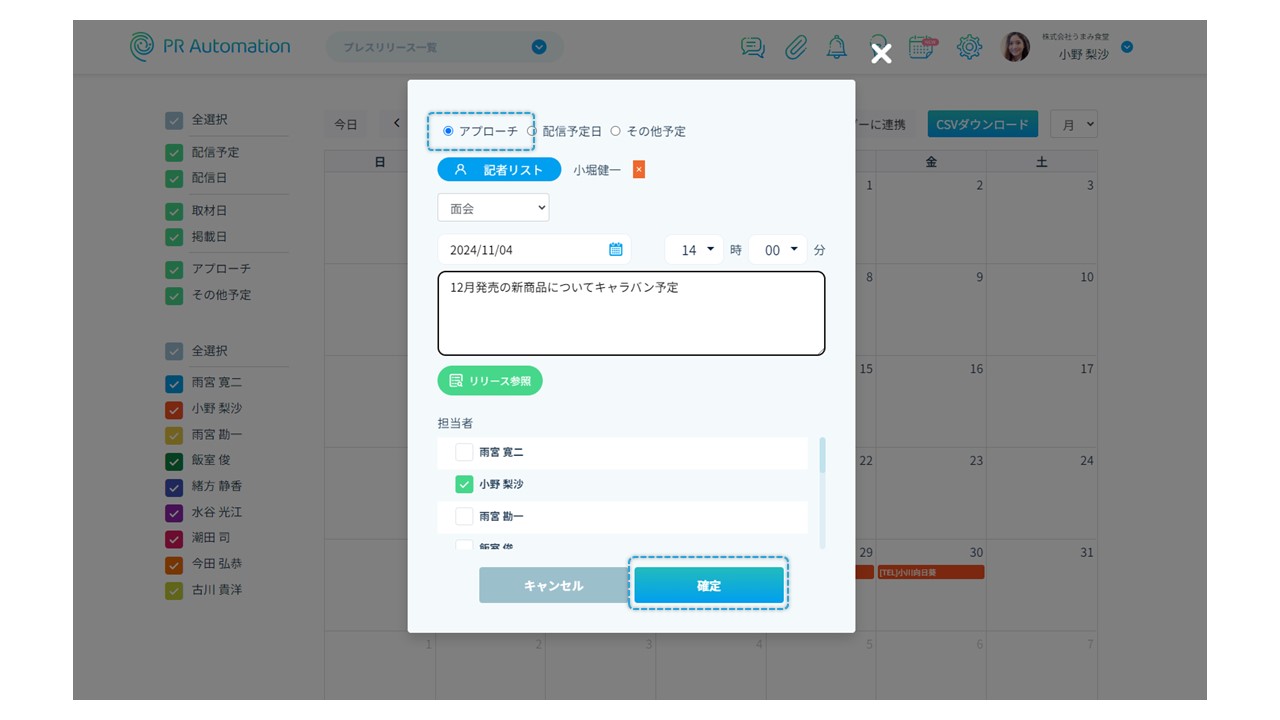Expand the minutes dropdown showing 00
The image size is (1280, 720).
(778, 250)
